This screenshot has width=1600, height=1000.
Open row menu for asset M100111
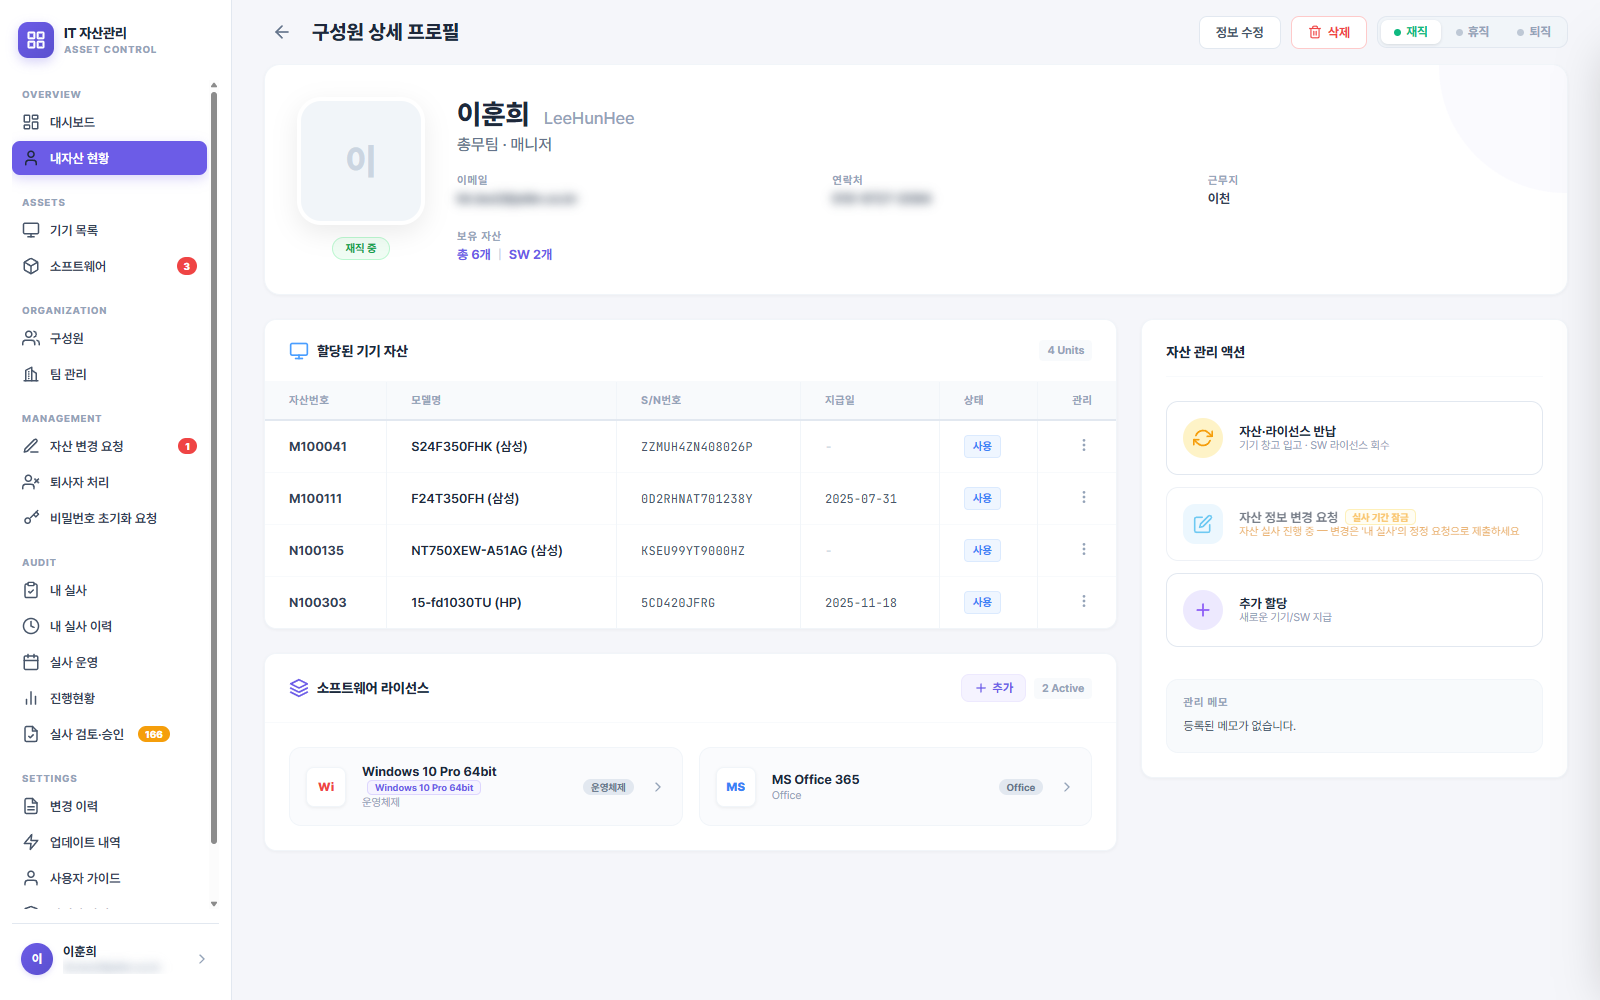[1083, 498]
